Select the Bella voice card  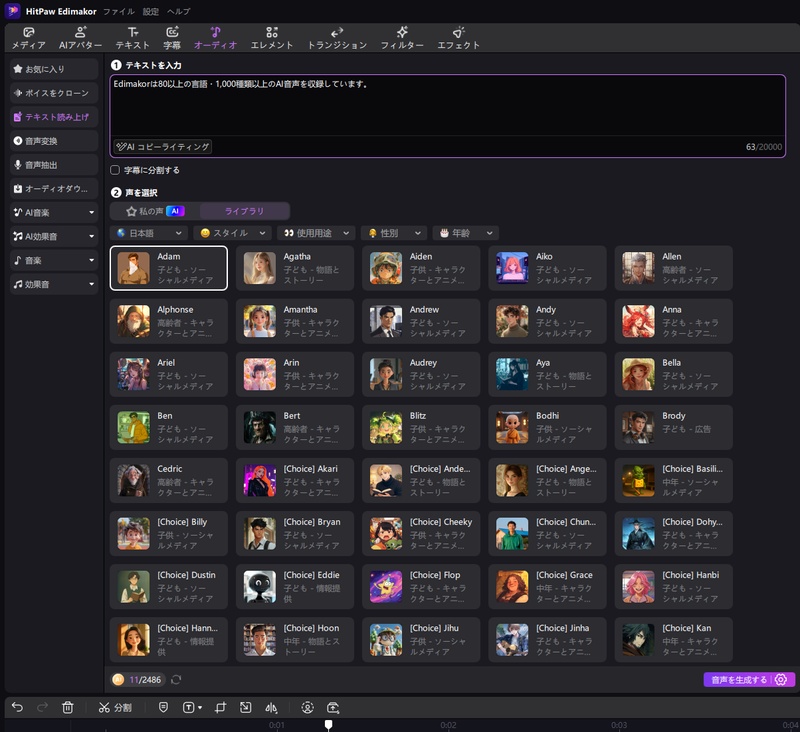(x=673, y=374)
